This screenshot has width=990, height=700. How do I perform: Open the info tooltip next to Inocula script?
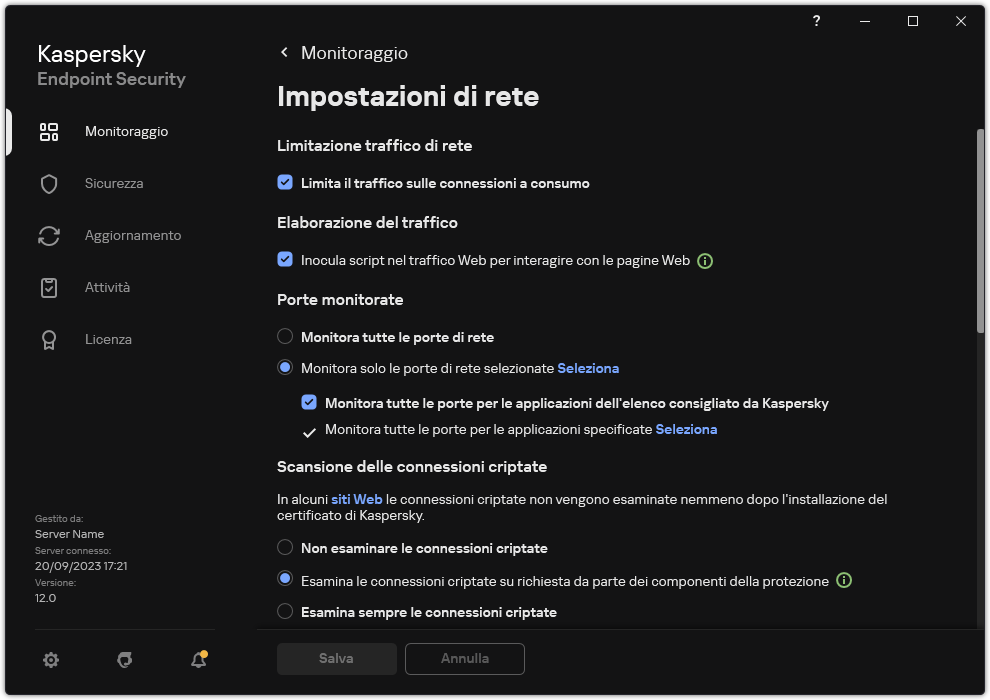pyautogui.click(x=705, y=261)
